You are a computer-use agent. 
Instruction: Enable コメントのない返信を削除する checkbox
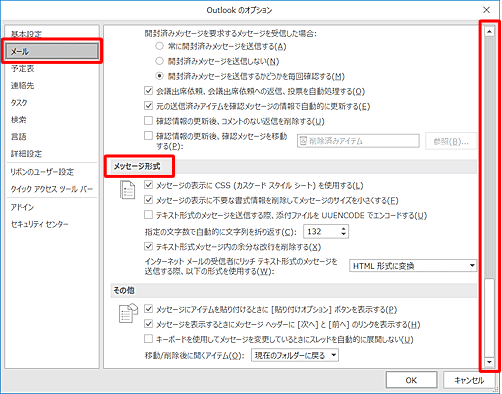point(148,121)
